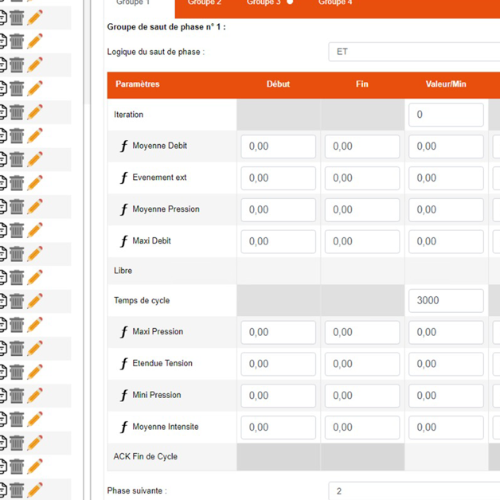Click the function icon for Moyenne Intensite

124,427
